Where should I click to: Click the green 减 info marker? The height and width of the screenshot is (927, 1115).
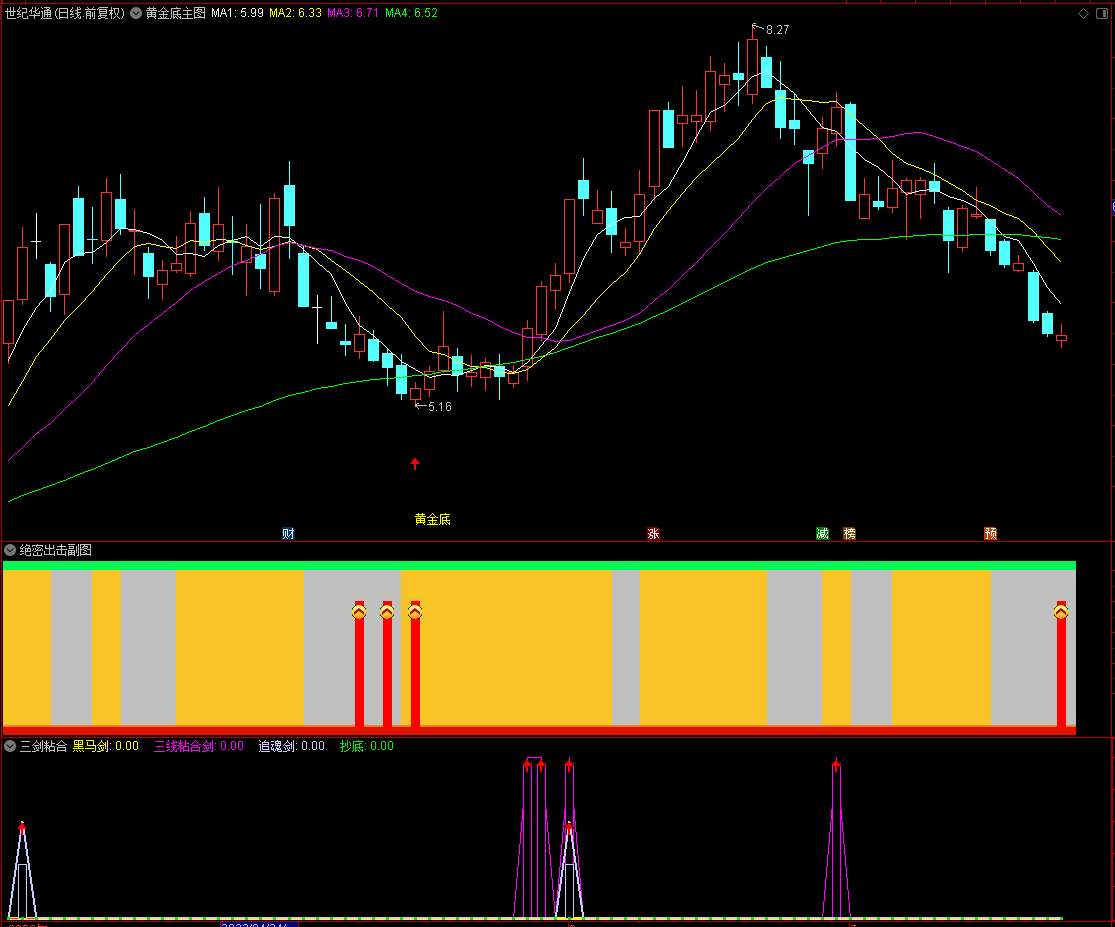click(x=822, y=533)
